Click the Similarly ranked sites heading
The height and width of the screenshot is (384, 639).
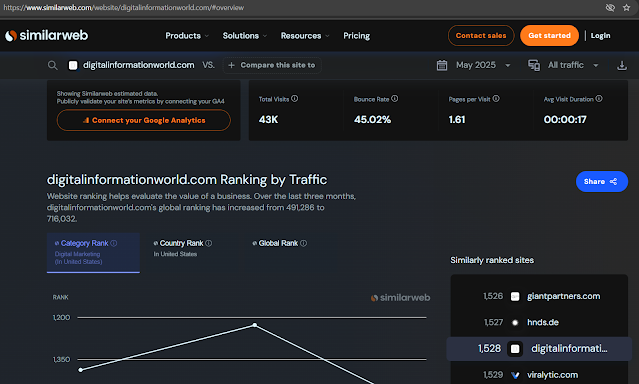pos(492,260)
